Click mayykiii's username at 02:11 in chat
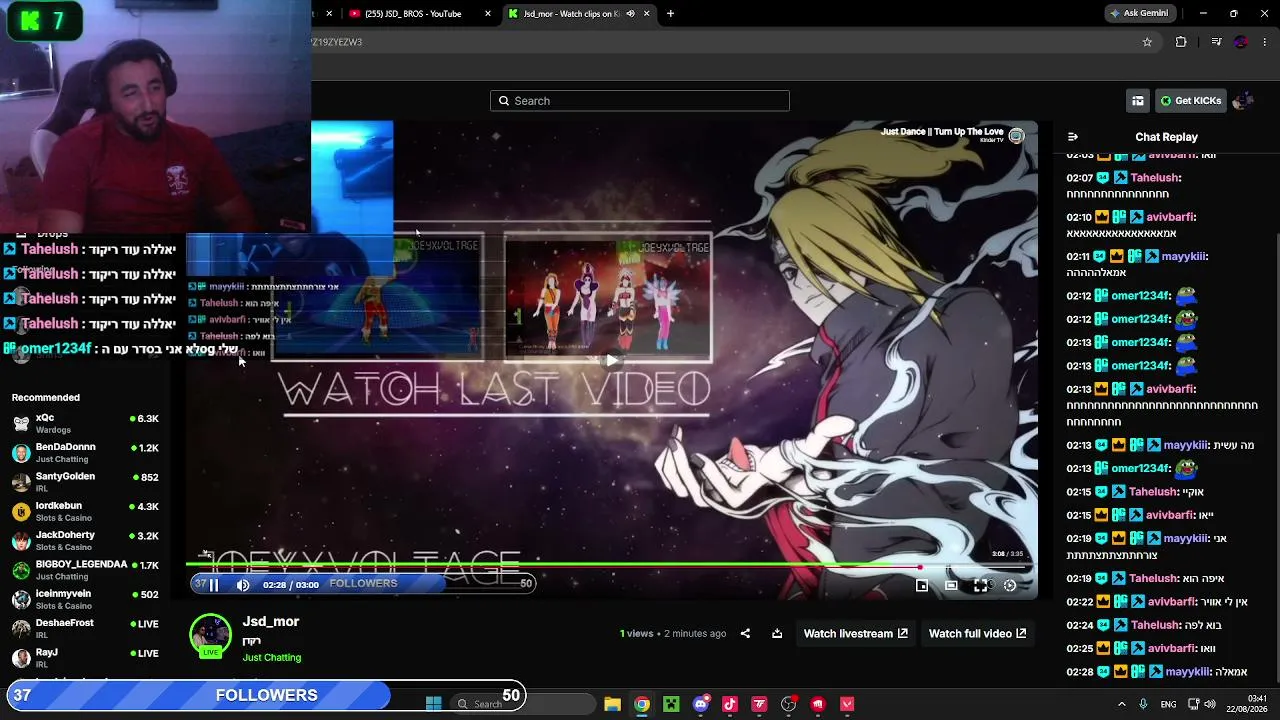The image size is (1280, 720). 1185,256
